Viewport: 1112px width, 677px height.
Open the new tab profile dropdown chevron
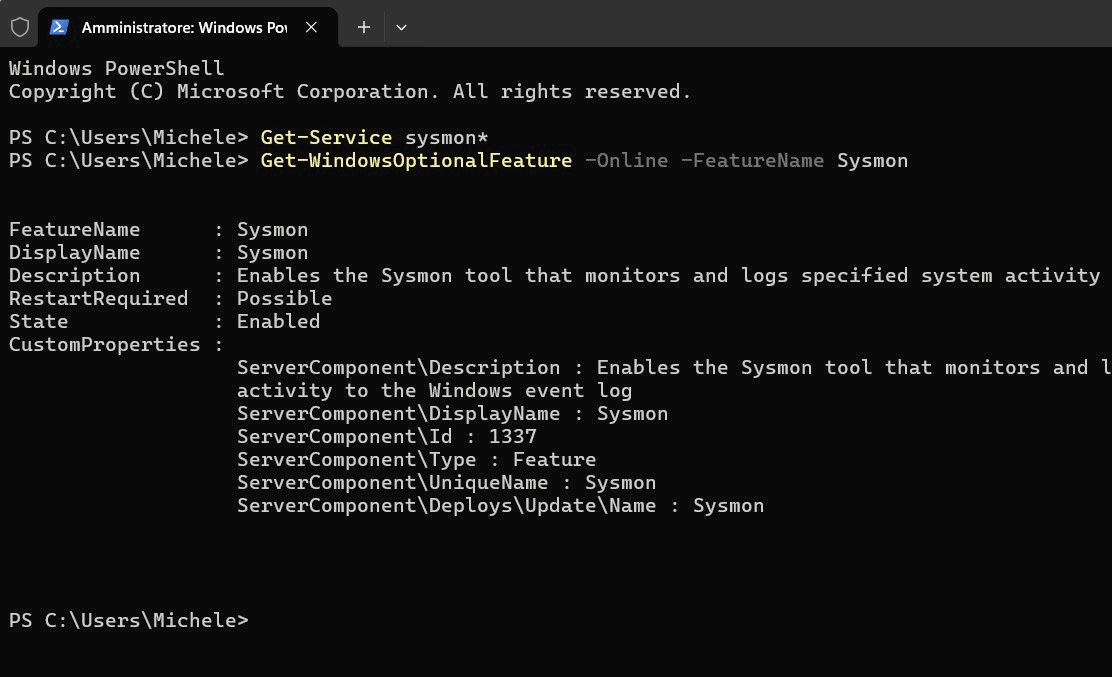click(x=401, y=27)
